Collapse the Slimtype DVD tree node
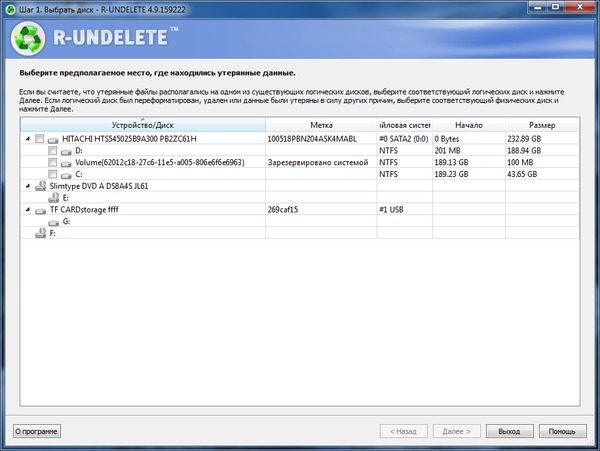This screenshot has width=600, height=451. (x=26, y=186)
